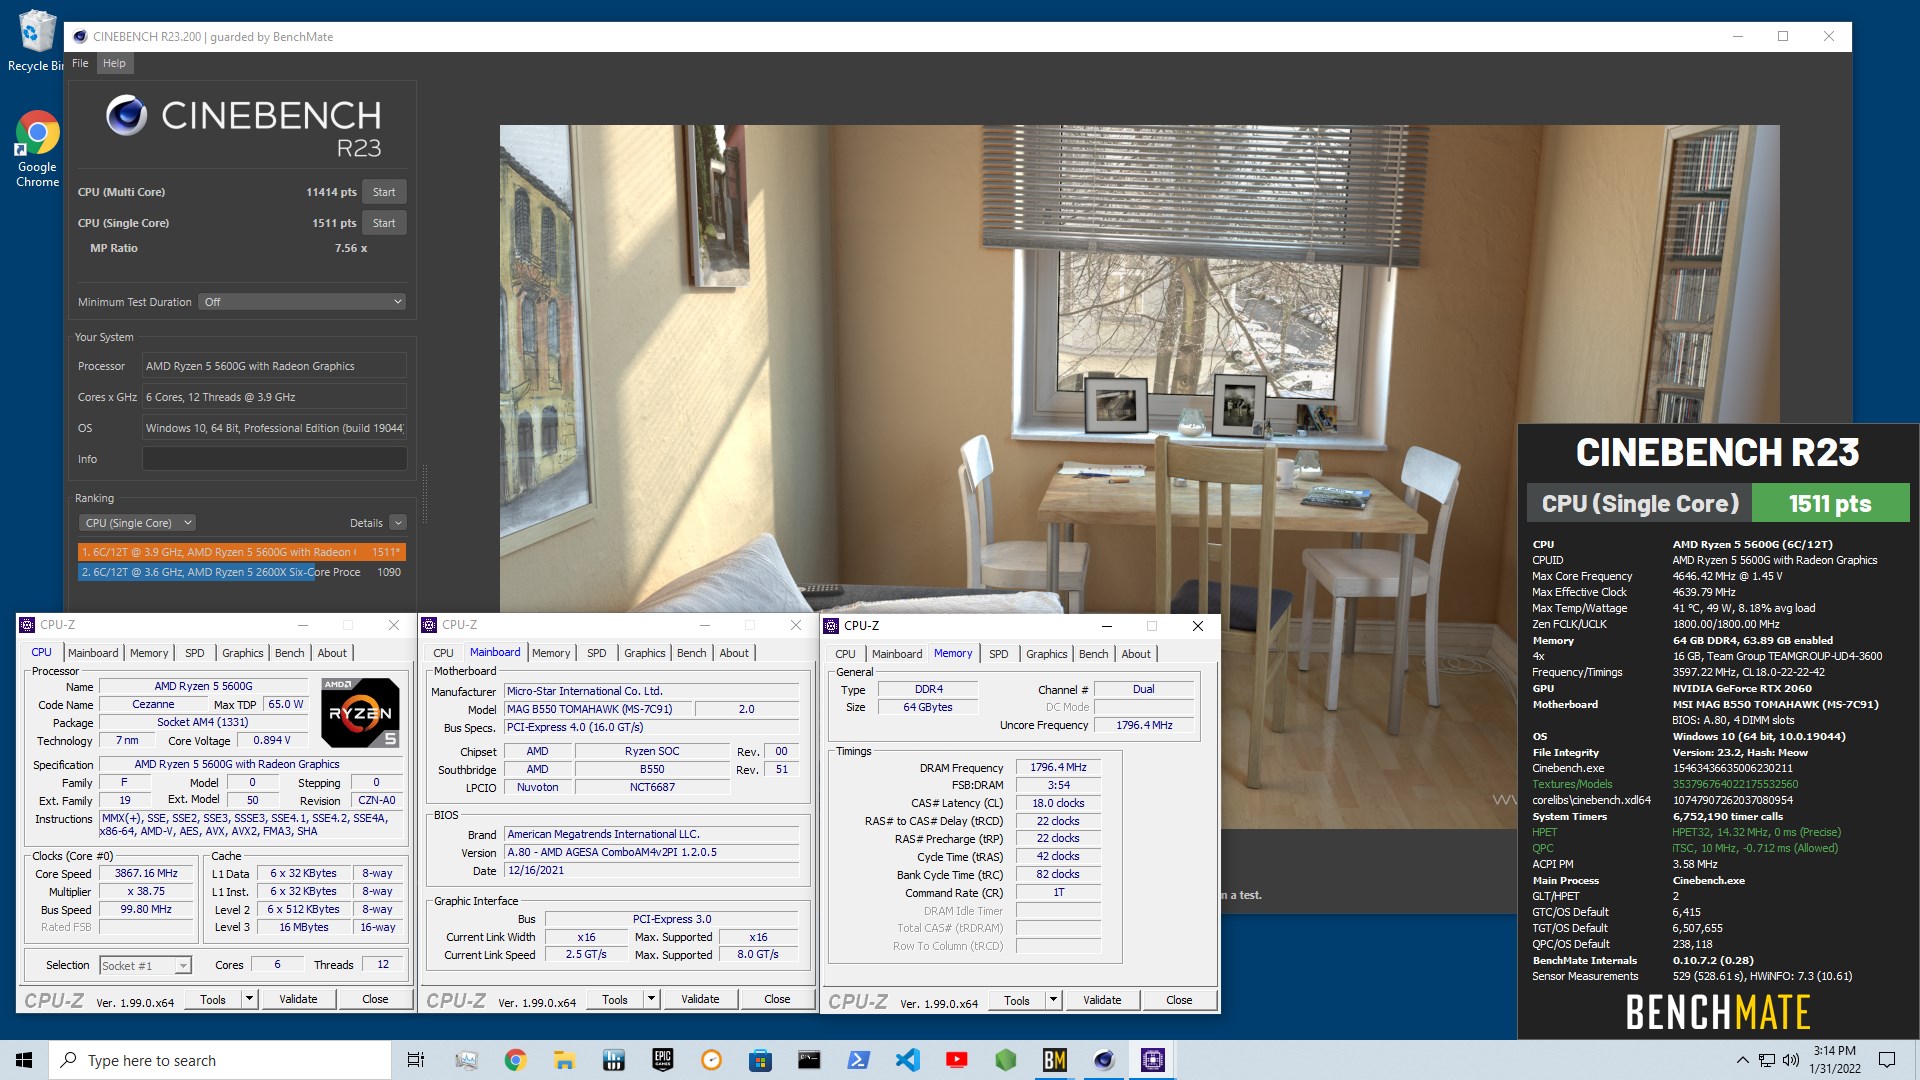
Task: Click Validate in the leftmost CPU-Z window
Action: (x=298, y=999)
